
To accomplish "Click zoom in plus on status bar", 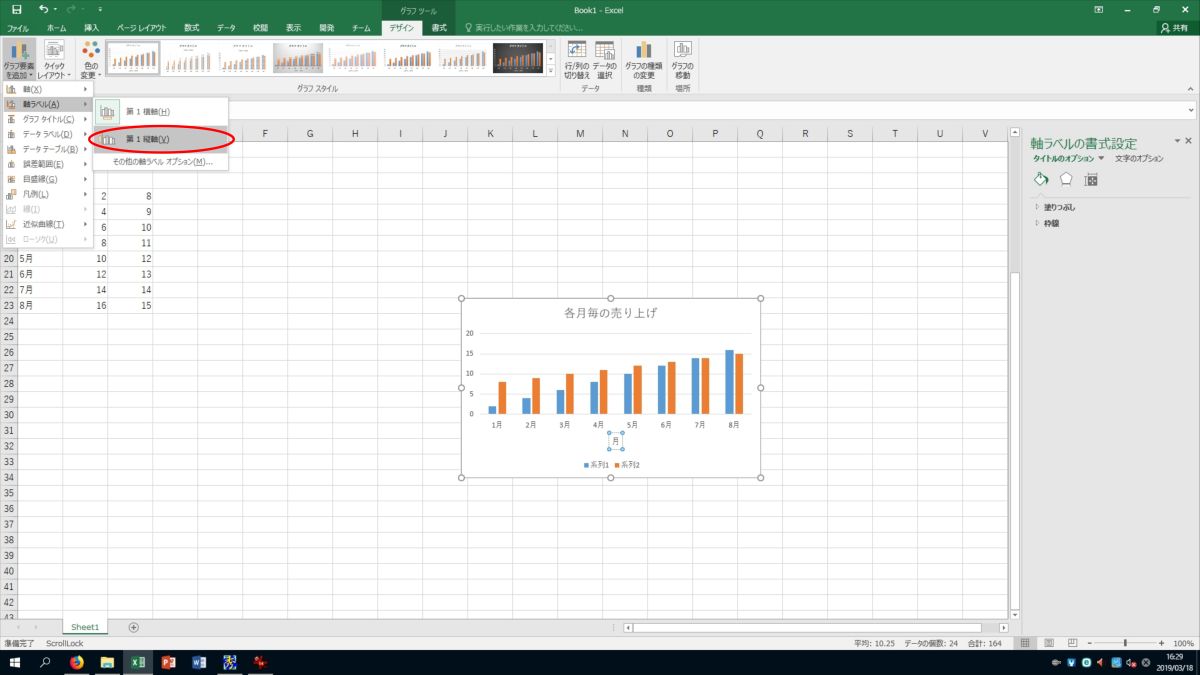I will click(x=1163, y=643).
